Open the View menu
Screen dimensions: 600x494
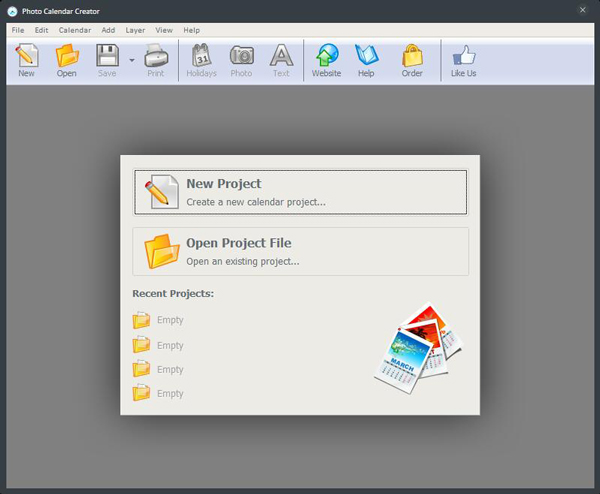tap(164, 30)
